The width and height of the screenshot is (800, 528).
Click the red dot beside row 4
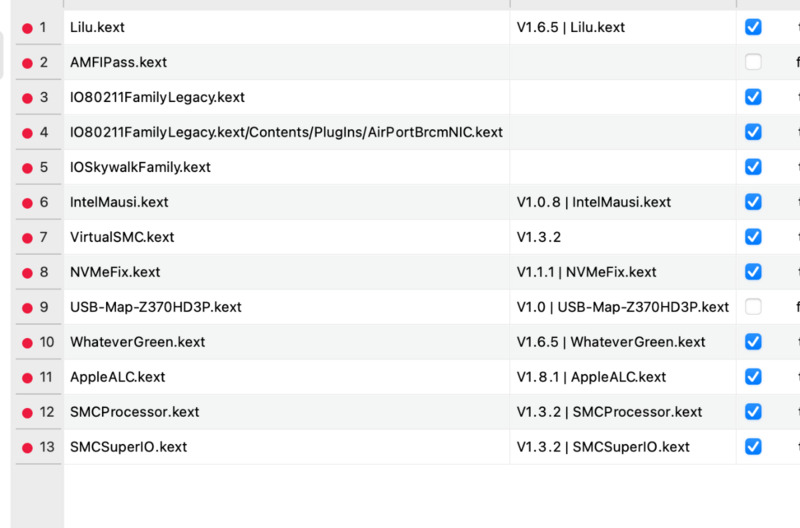pyautogui.click(x=27, y=133)
